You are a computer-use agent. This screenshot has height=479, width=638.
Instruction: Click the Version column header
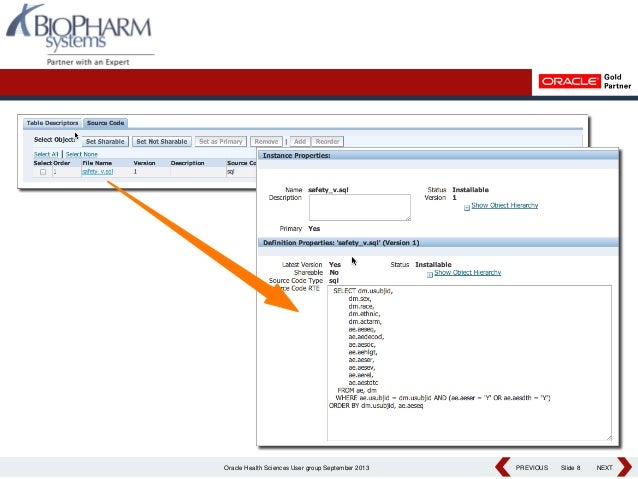(144, 163)
